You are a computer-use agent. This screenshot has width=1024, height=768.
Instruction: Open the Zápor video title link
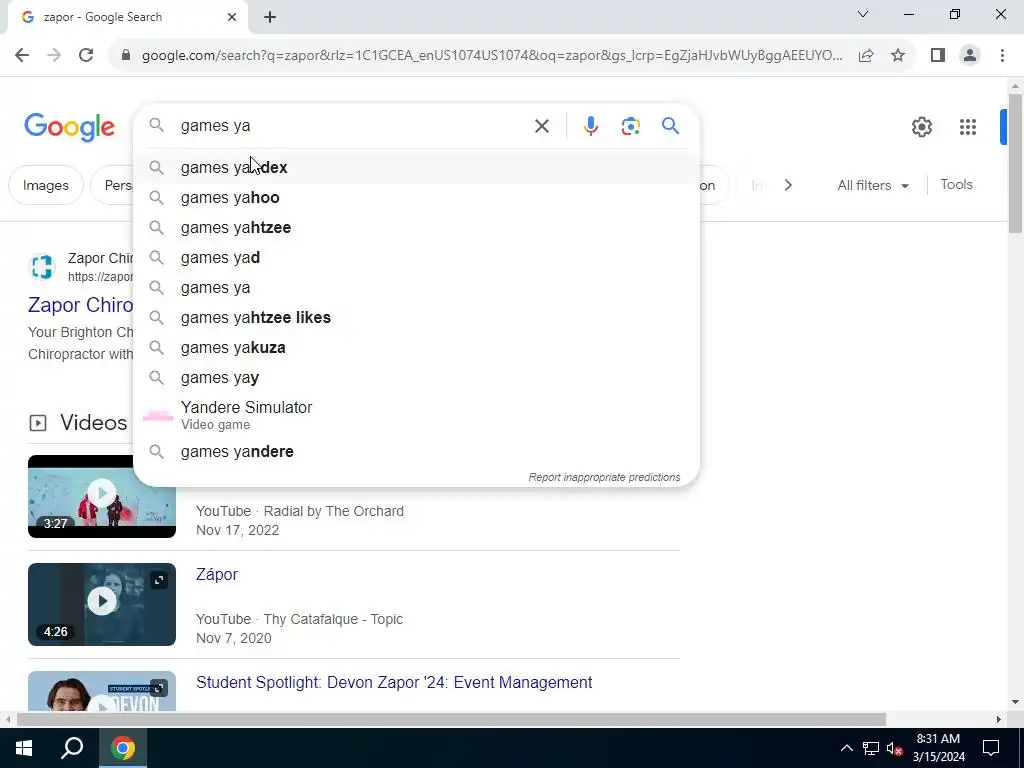click(217, 575)
